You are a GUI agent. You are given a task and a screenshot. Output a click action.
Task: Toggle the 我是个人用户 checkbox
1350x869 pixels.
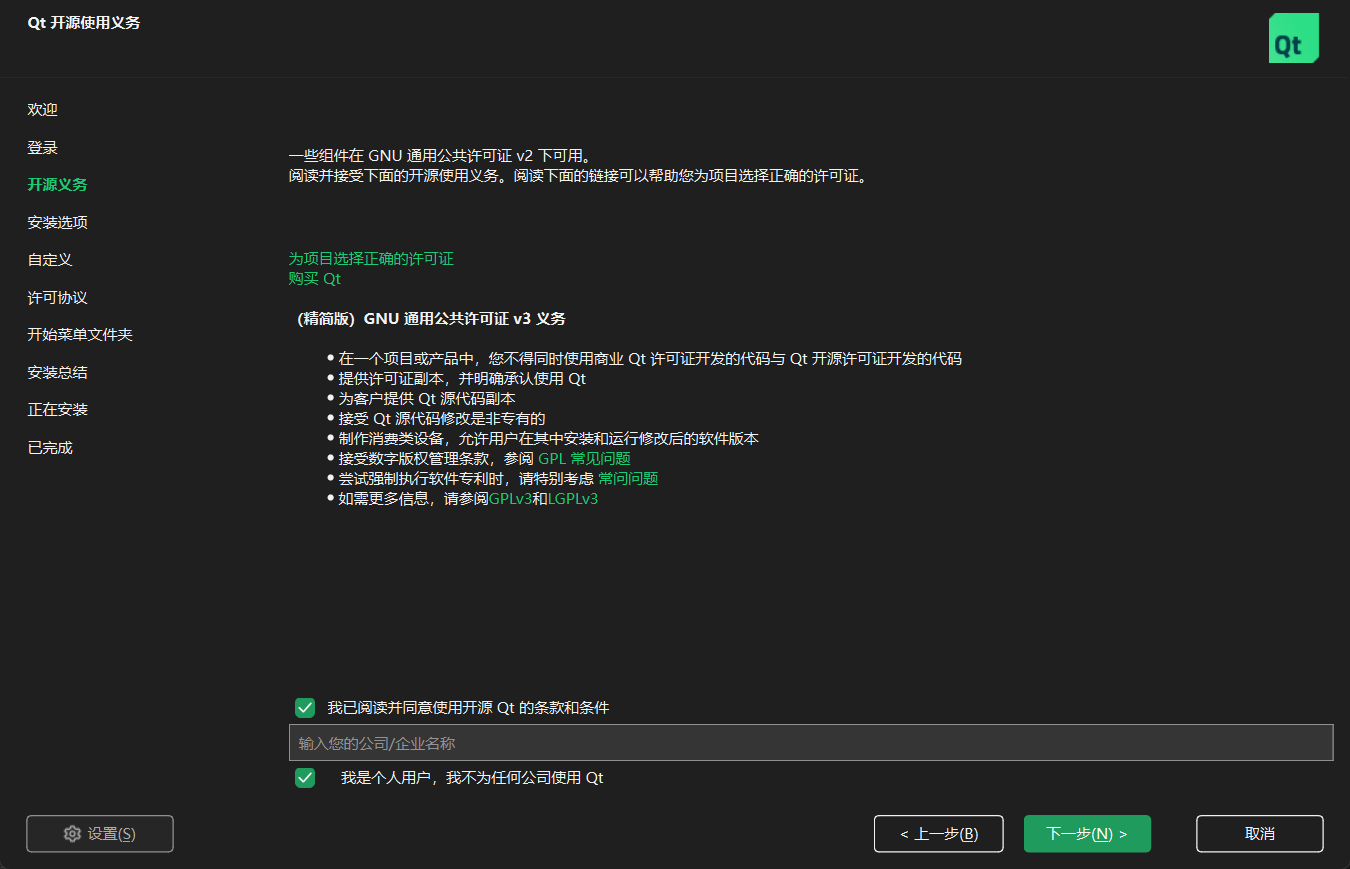tap(305, 778)
